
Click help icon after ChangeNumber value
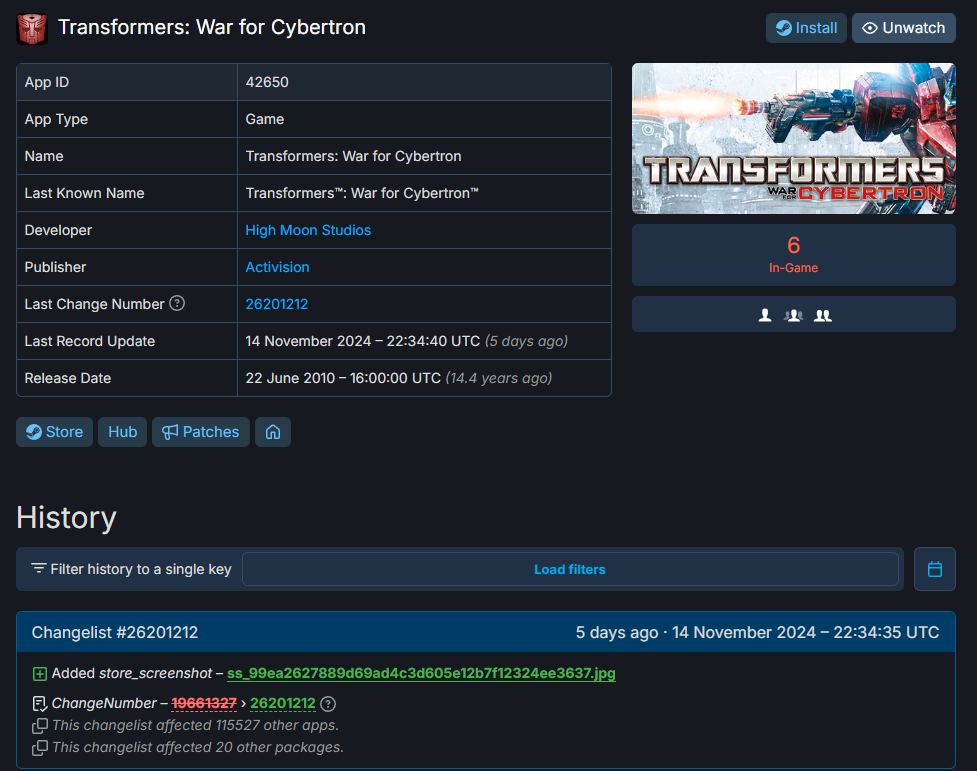[328, 704]
